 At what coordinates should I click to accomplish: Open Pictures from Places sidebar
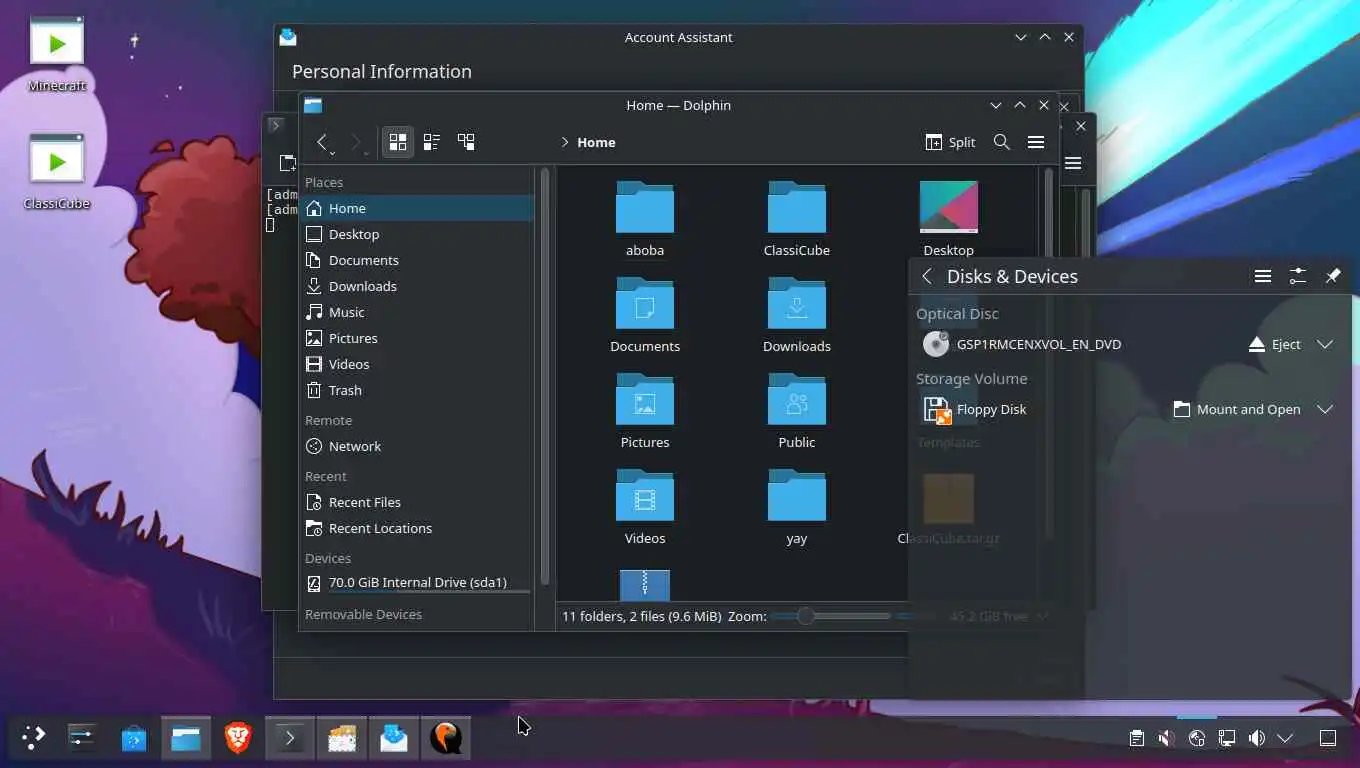tap(418, 338)
